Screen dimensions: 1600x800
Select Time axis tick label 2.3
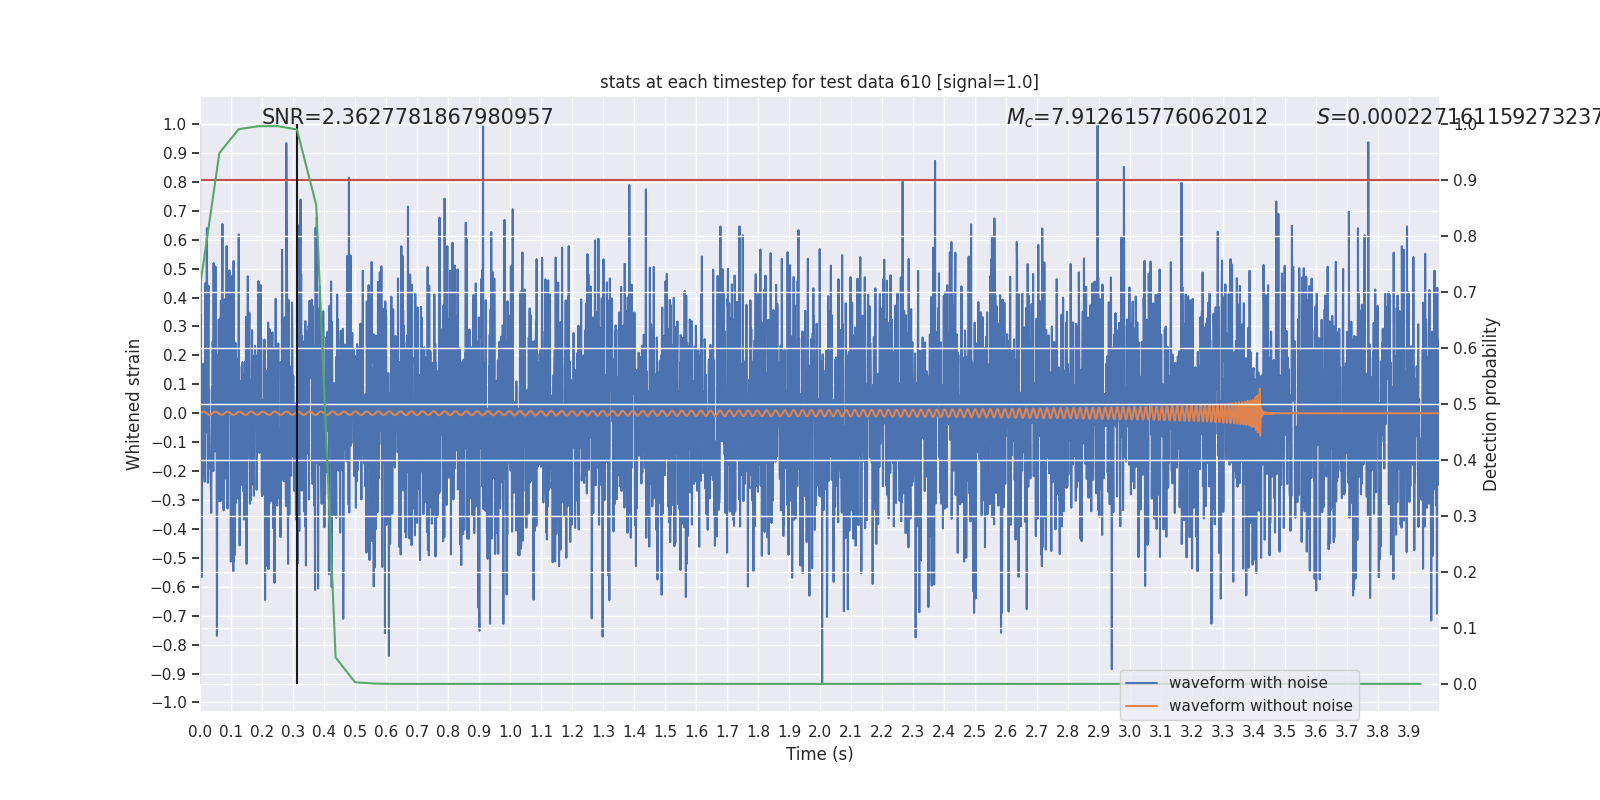913,732
